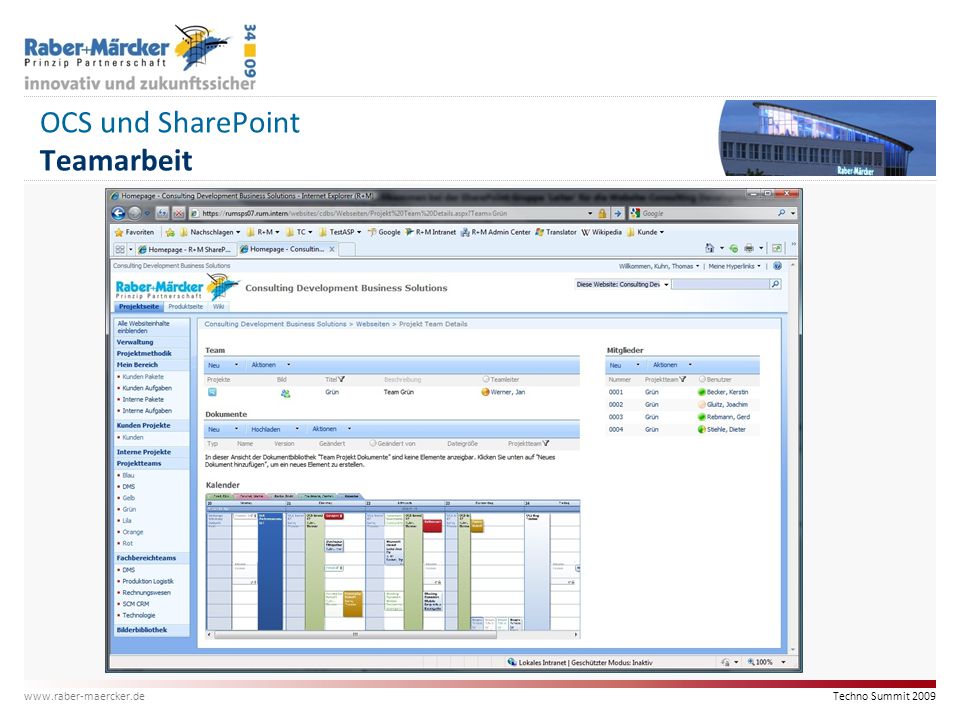
Task: Open the Kunde favorites folder dropdown
Action: click(x=646, y=232)
